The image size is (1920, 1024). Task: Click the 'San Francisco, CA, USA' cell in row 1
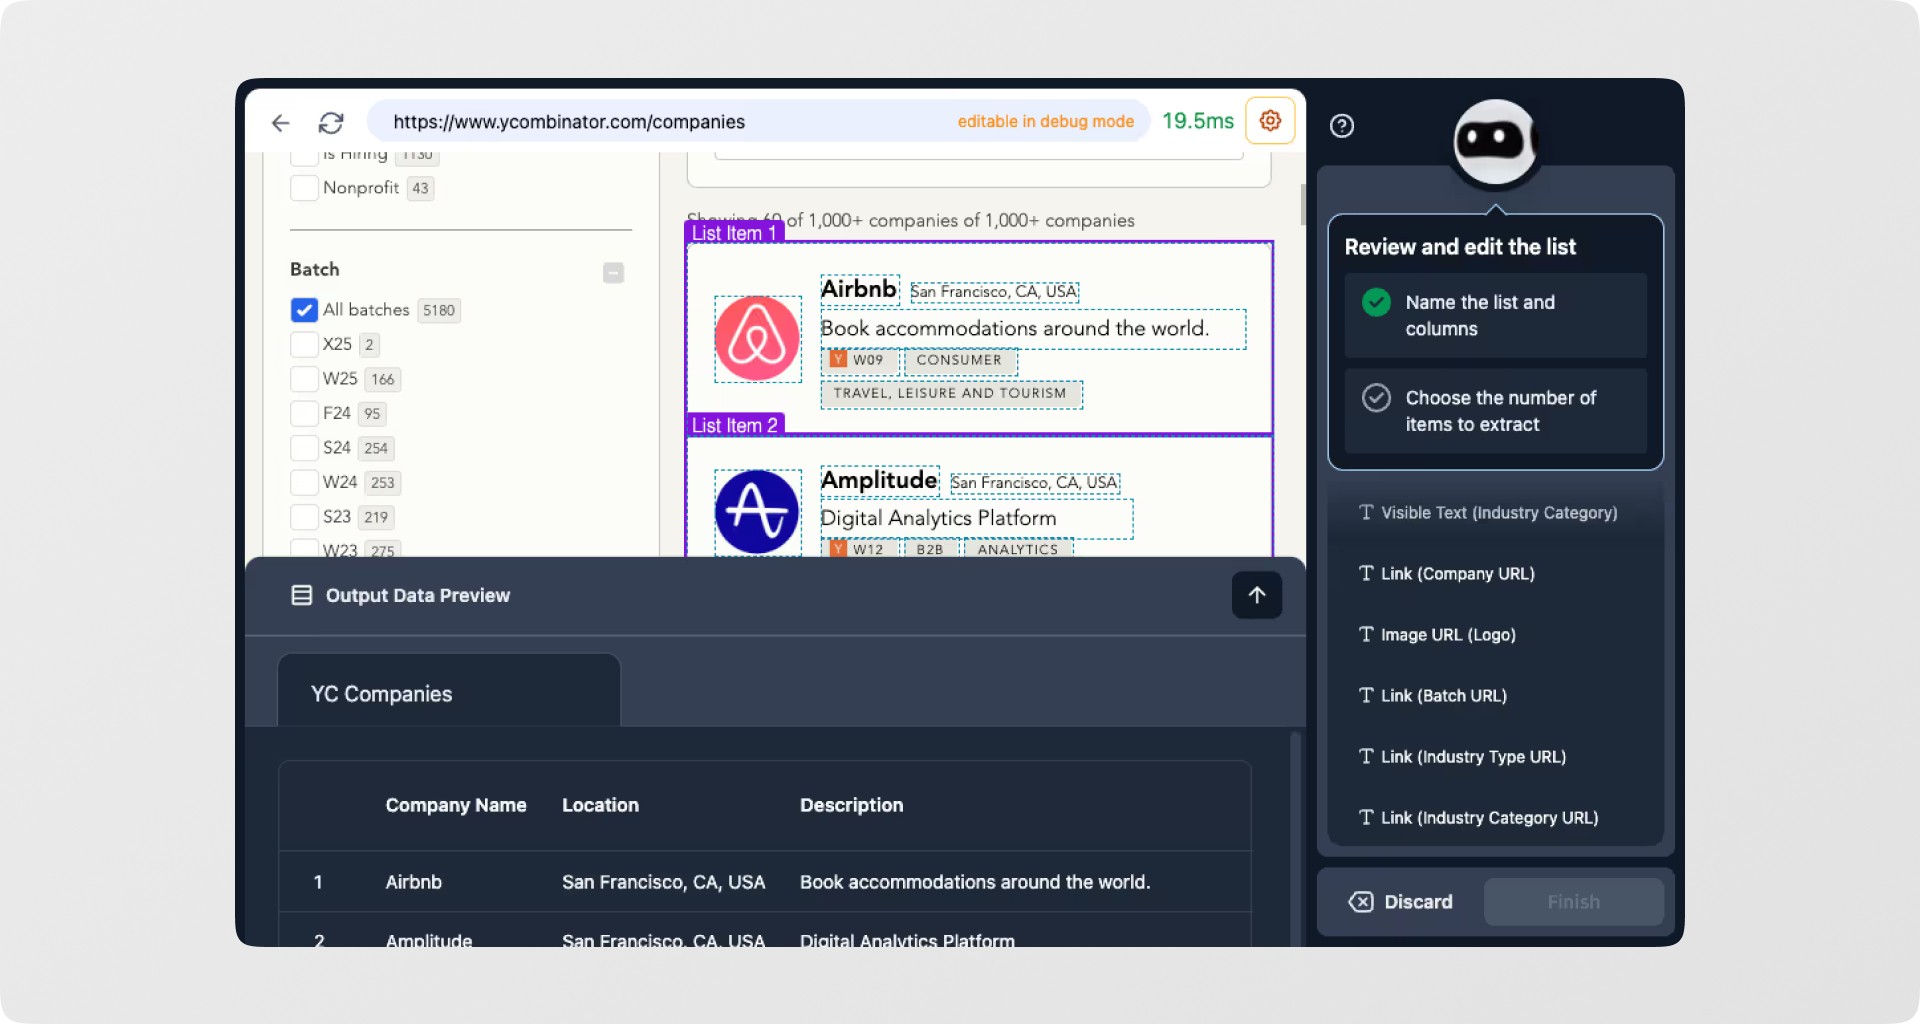(x=663, y=882)
